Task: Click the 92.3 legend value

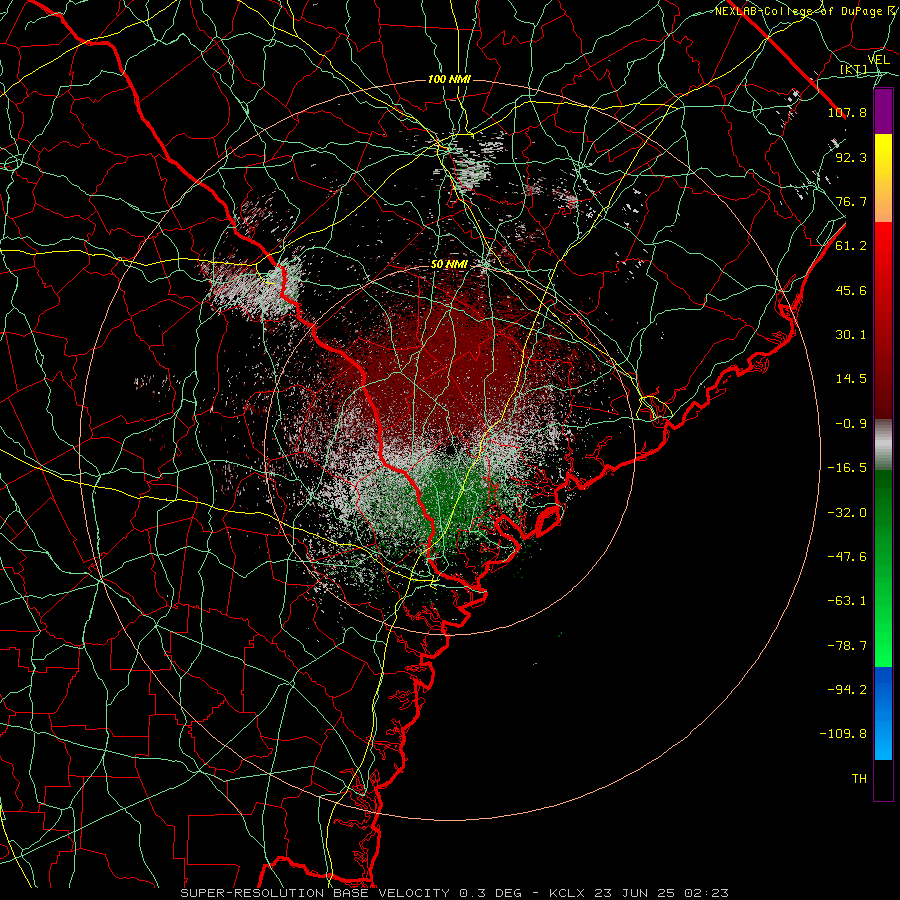Action: [851, 157]
